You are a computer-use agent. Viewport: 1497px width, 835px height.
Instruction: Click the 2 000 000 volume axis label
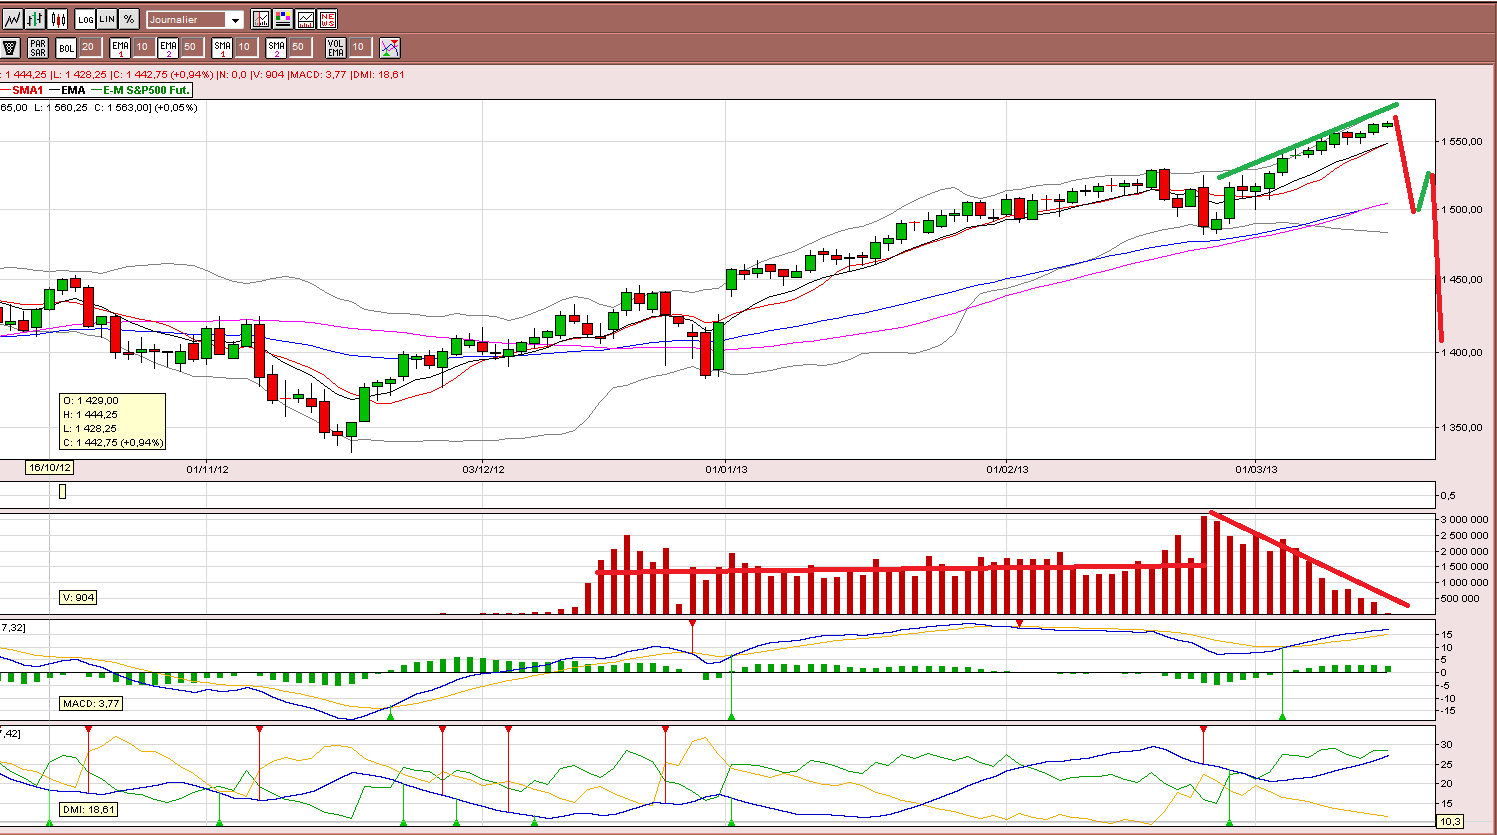point(1466,551)
